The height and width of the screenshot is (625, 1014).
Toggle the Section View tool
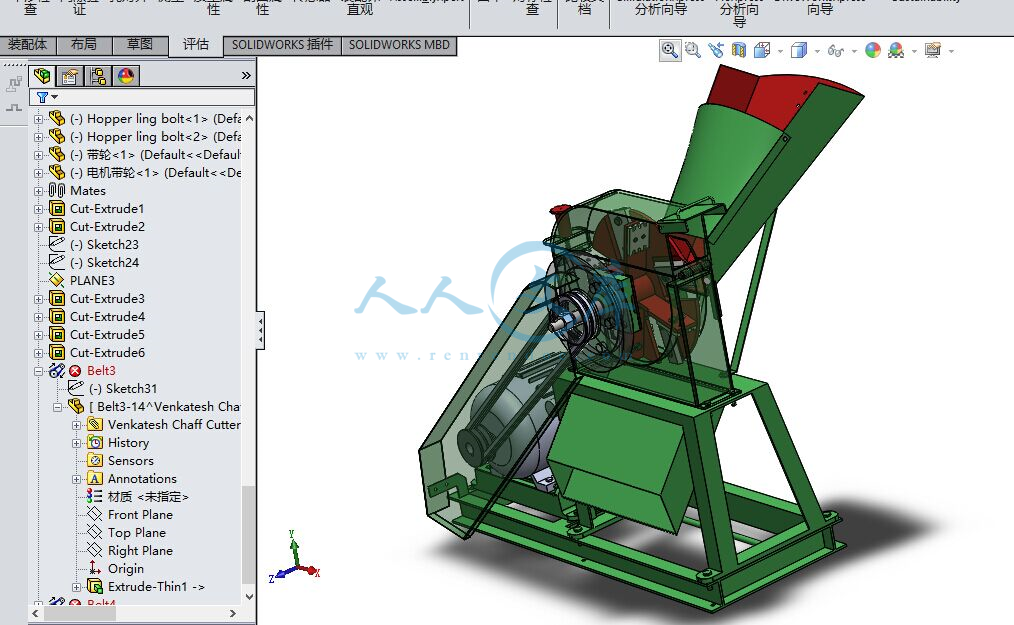(x=739, y=50)
